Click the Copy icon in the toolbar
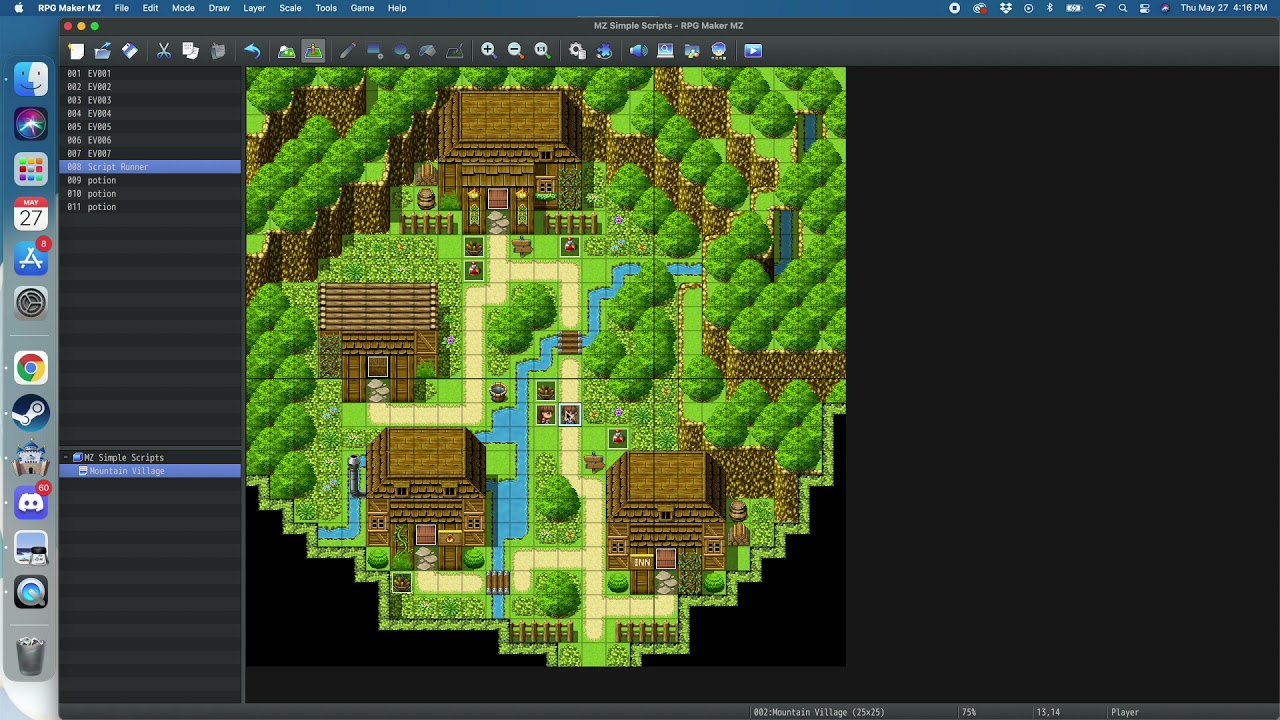The width and height of the screenshot is (1280, 720). 191,51
